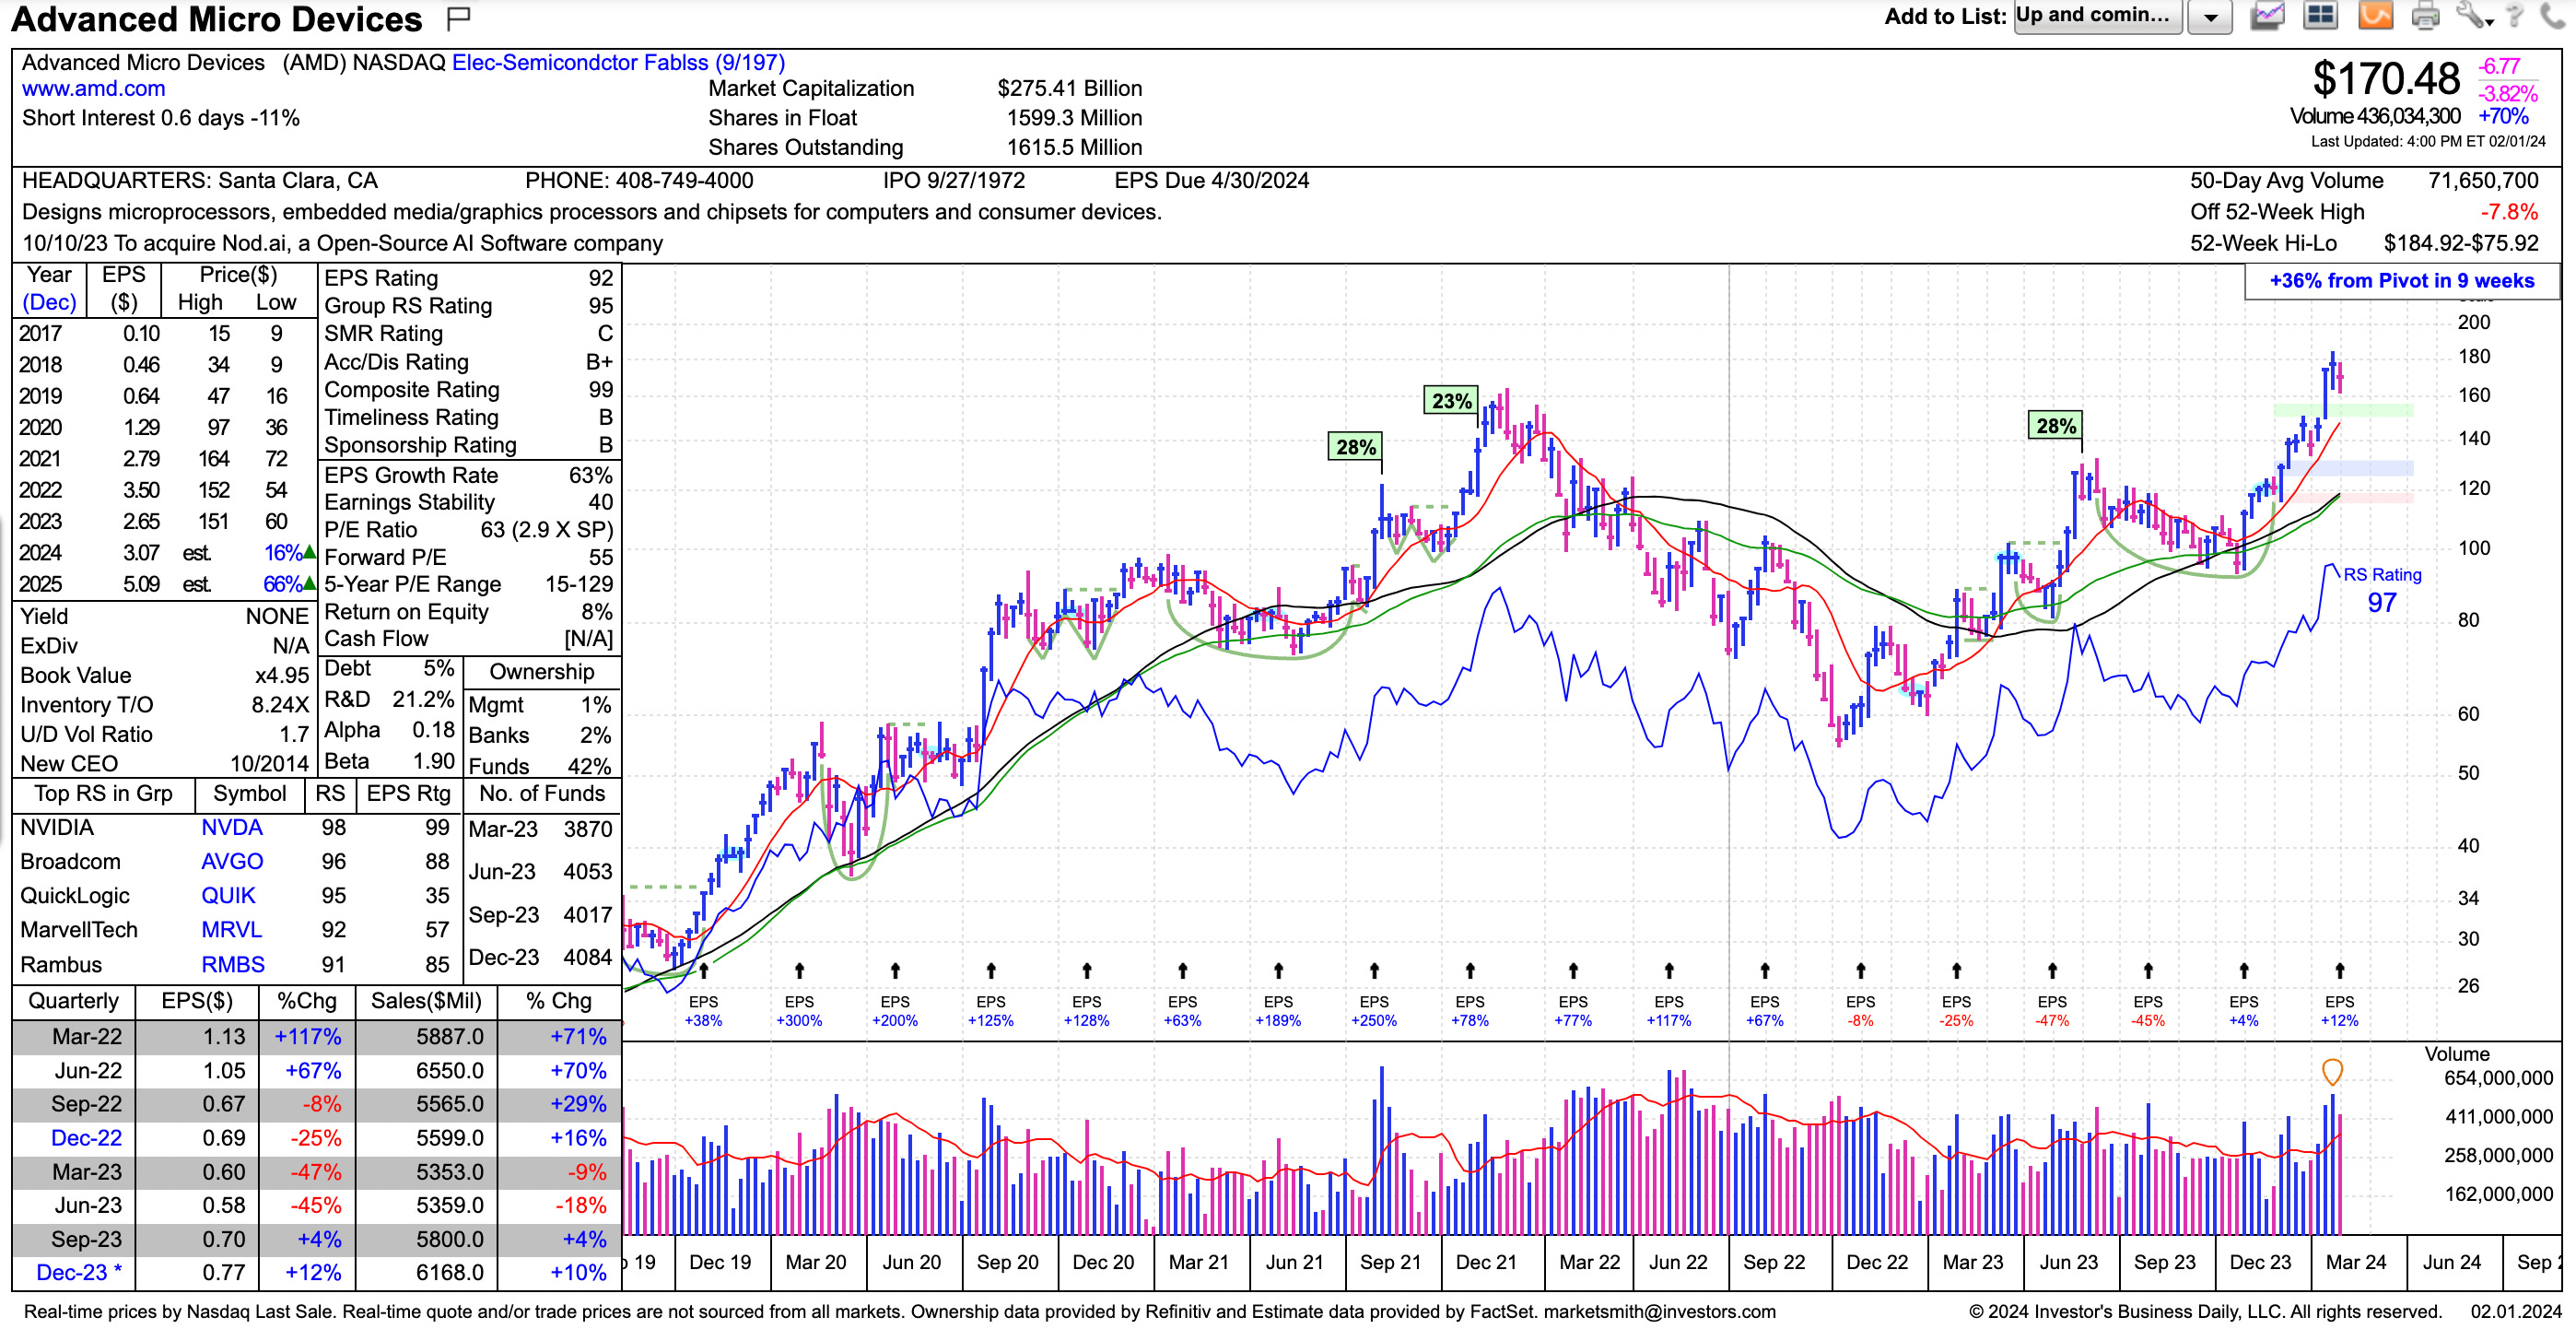Viewport: 2576px width, 1329px height.
Task: Open the line chart view icon
Action: 2267,16
